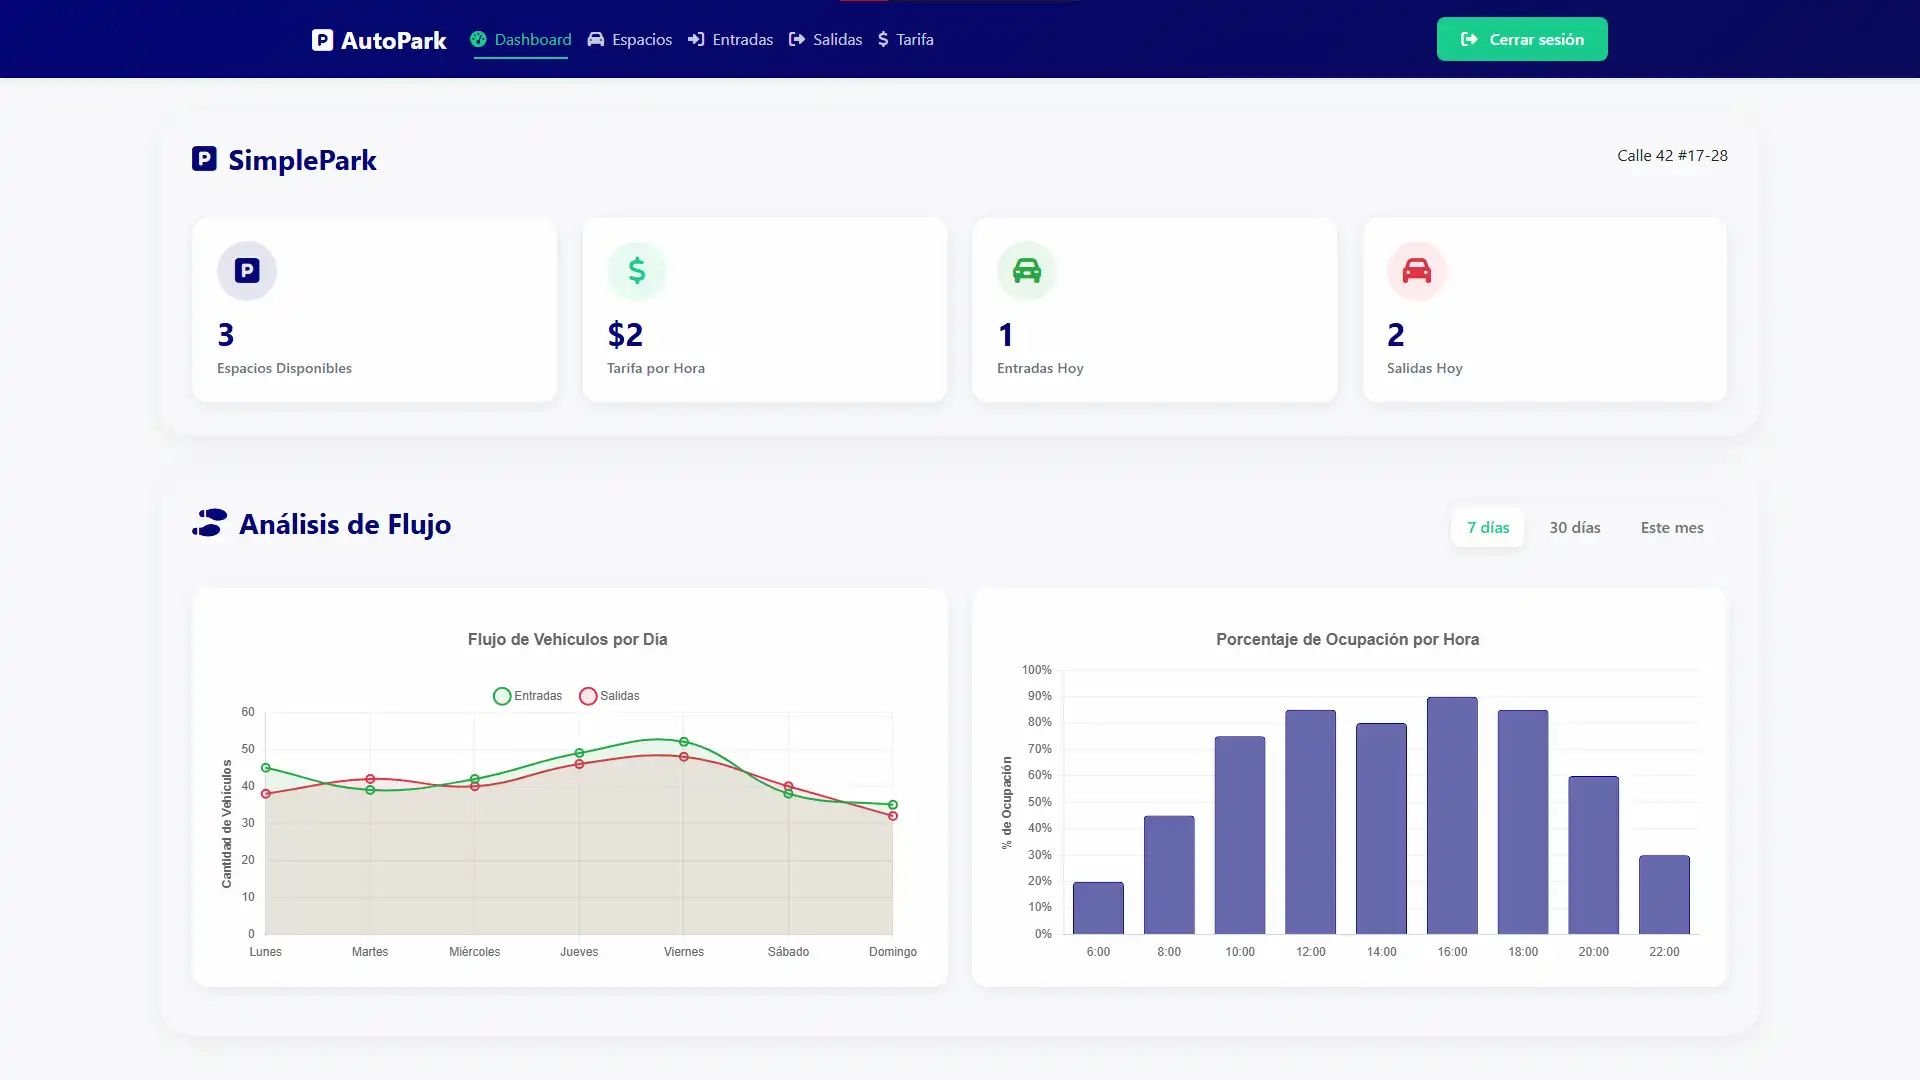Click the Salidas Hoy label
This screenshot has height=1080, width=1920.
click(1424, 368)
